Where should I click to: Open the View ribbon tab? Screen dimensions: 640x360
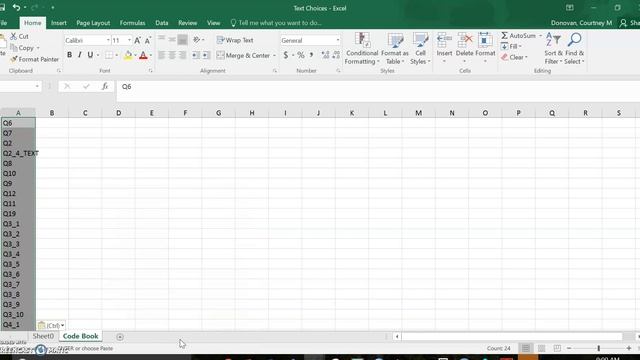tap(213, 23)
